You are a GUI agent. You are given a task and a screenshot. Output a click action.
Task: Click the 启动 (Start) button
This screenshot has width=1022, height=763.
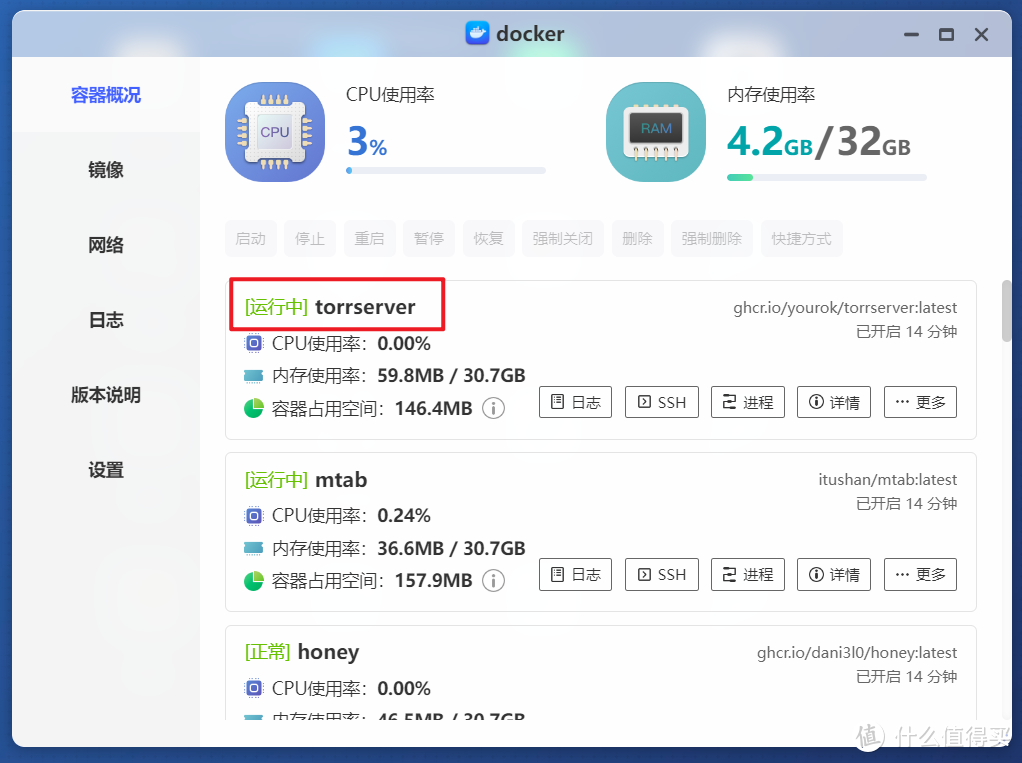tap(250, 238)
